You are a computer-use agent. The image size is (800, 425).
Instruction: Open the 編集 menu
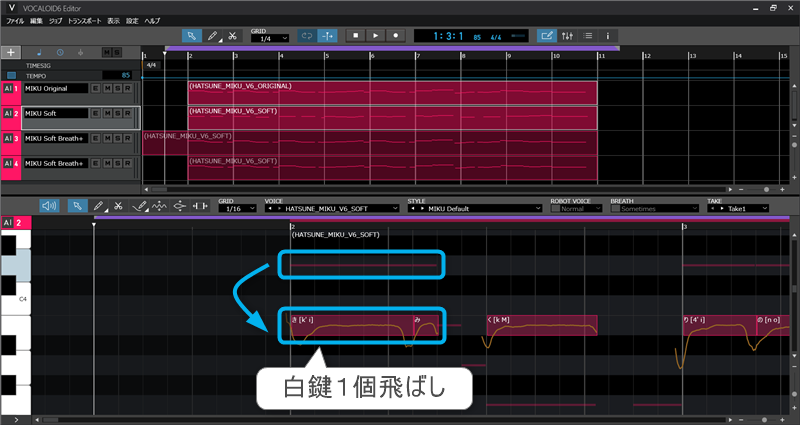click(x=36, y=21)
